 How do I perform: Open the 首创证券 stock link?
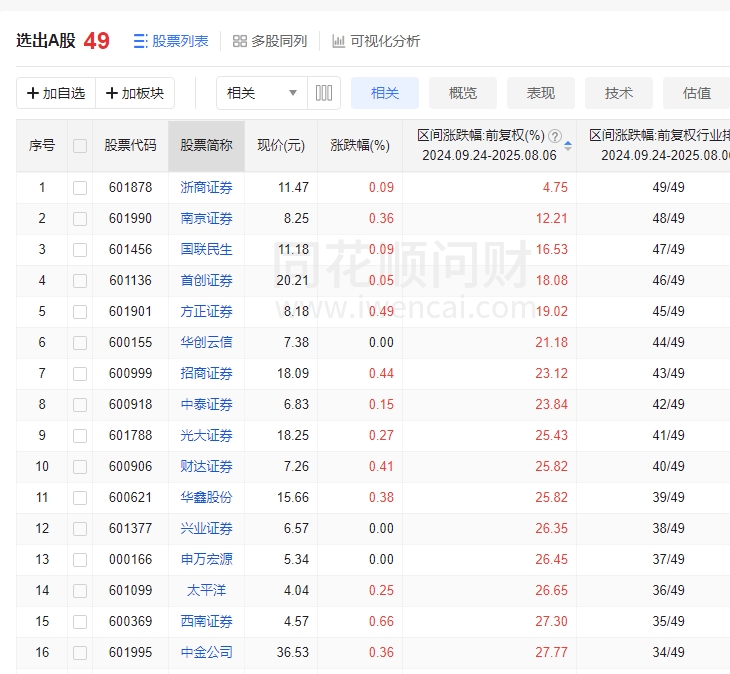[206, 281]
